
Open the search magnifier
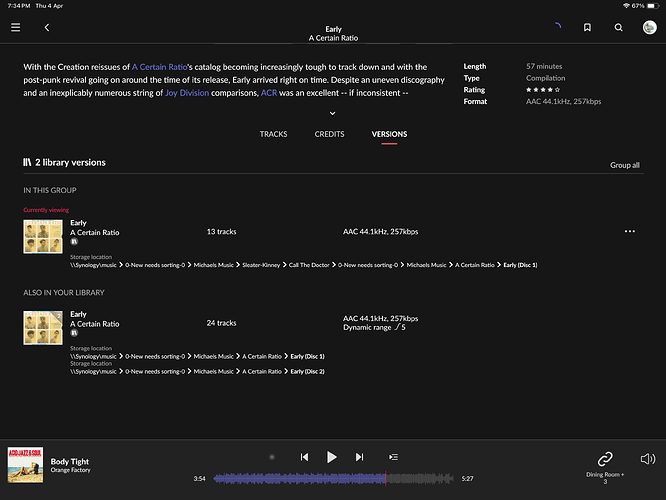[618, 28]
